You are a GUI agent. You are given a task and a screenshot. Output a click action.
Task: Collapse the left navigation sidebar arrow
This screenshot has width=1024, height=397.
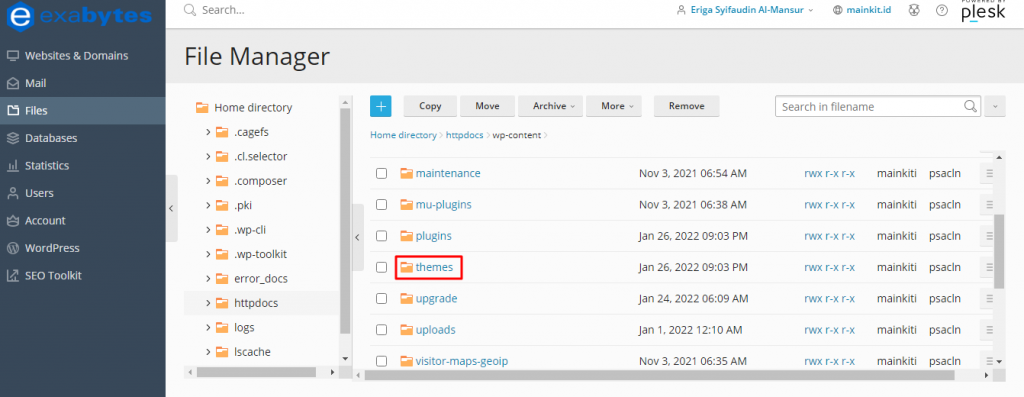point(171,208)
